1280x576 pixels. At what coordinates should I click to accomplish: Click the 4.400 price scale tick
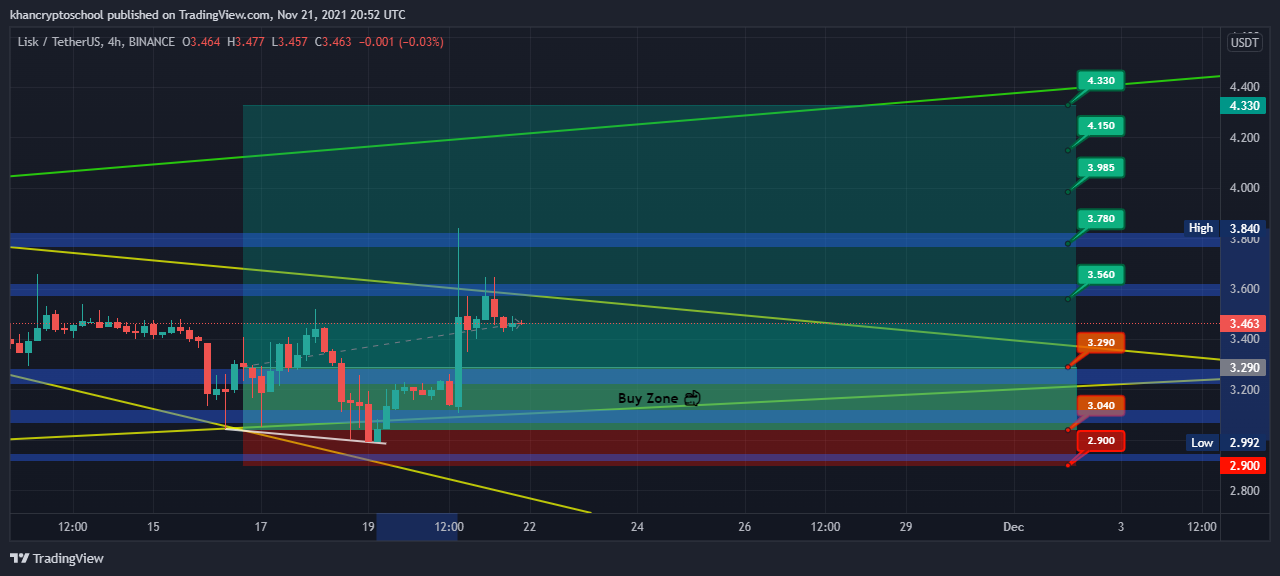coord(1244,86)
